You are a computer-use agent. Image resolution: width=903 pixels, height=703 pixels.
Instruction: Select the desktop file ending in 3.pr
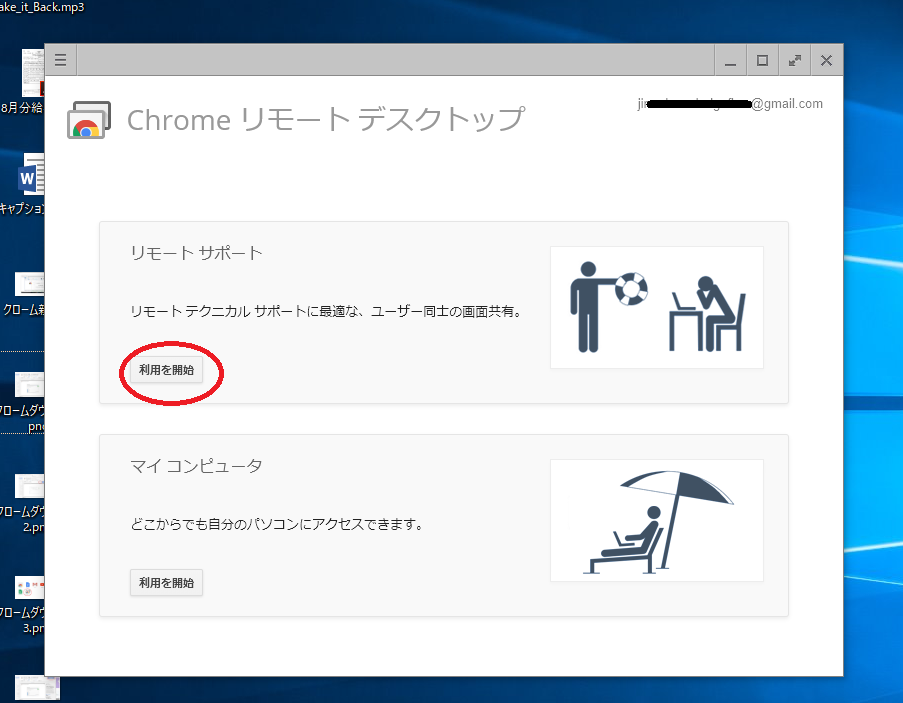pos(29,587)
